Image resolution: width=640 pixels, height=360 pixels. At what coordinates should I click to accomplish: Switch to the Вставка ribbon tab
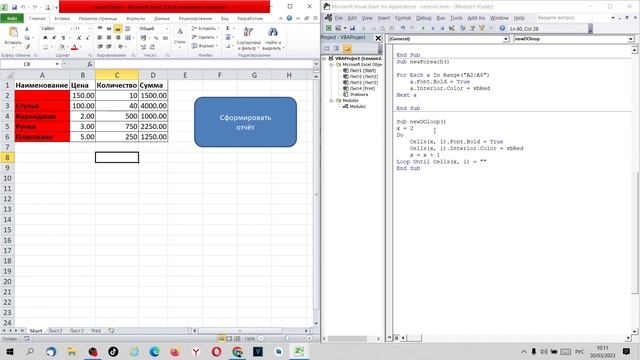pyautogui.click(x=62, y=18)
